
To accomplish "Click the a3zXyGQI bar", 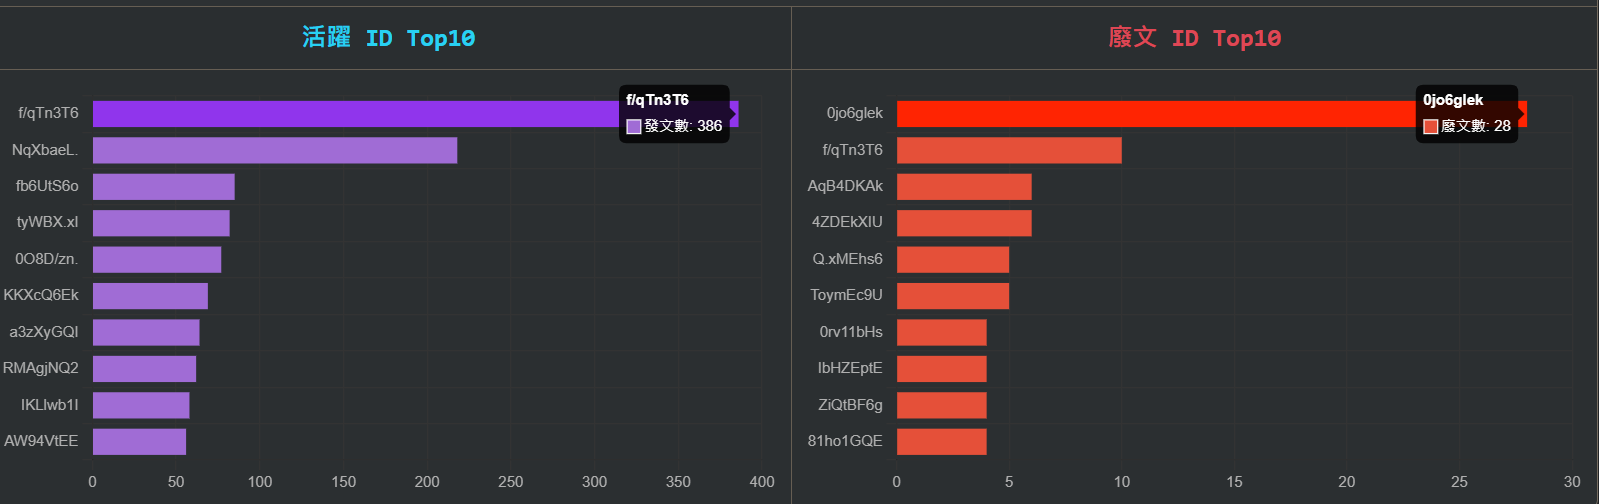I will click(146, 332).
